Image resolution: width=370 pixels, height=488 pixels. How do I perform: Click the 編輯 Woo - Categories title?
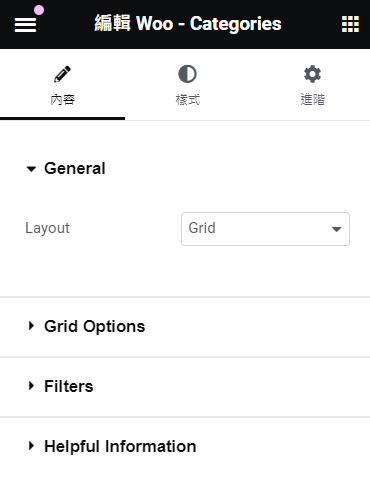pos(188,24)
